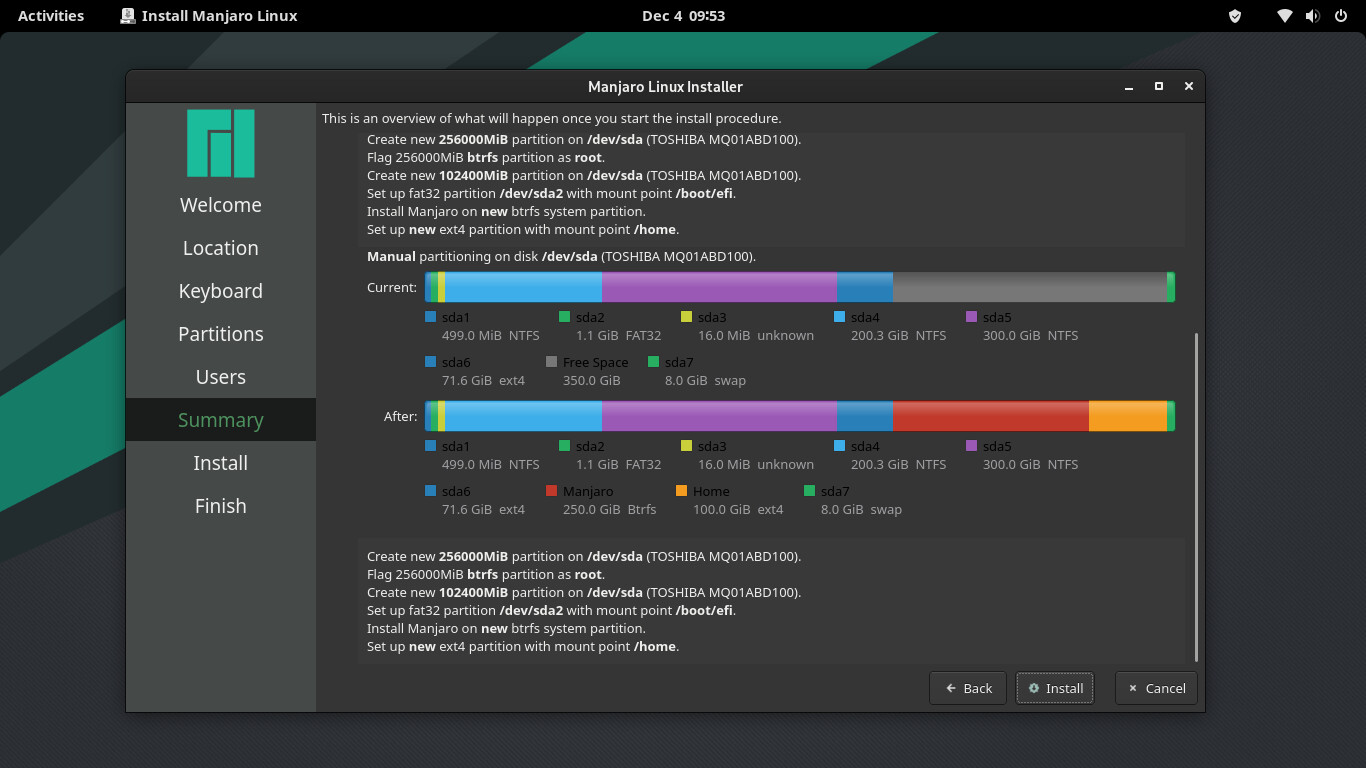
Task: Click the red Manjaro segment in the After bar
Action: [x=990, y=416]
